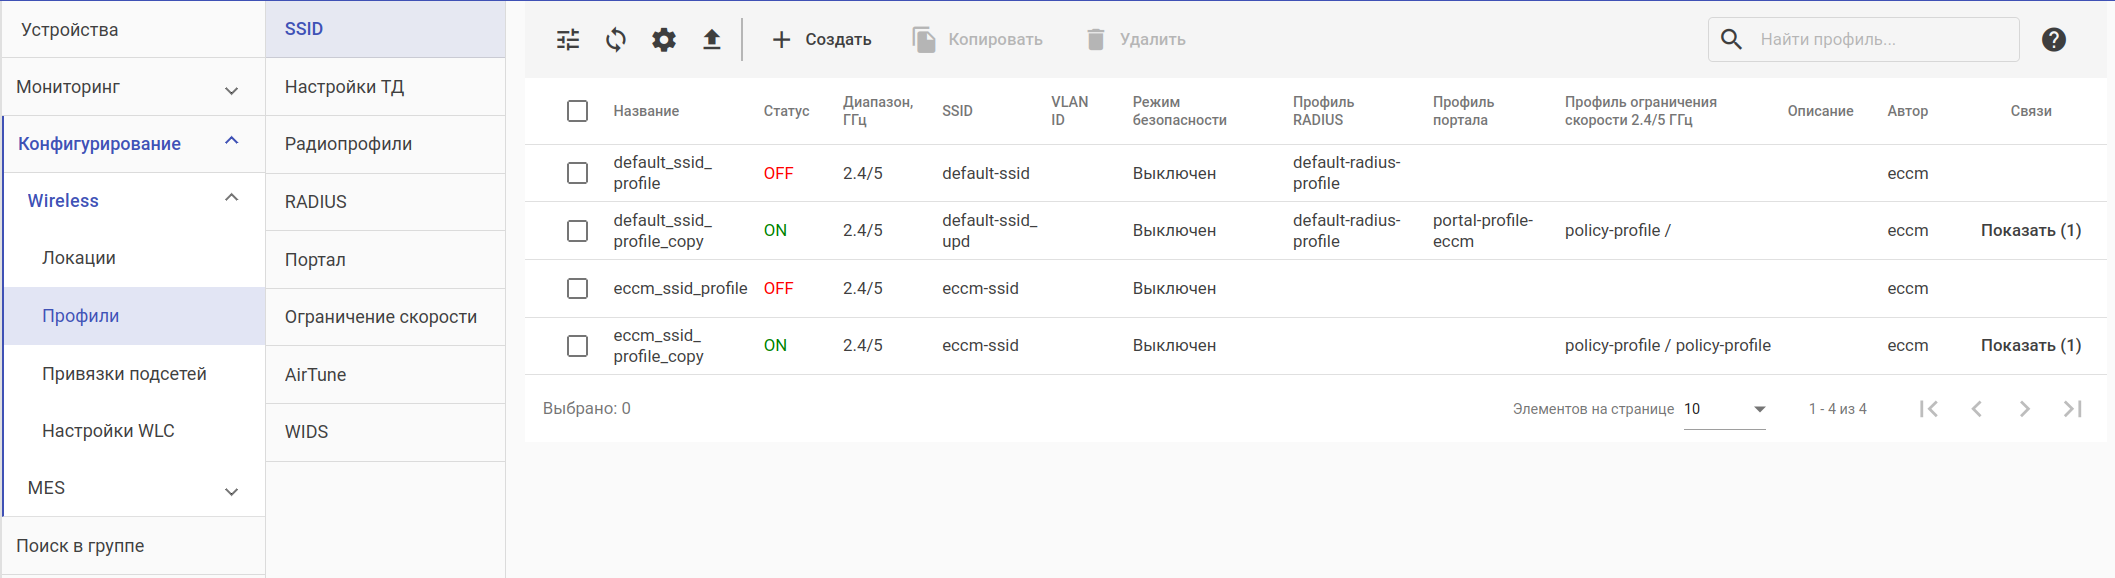Open Привязки подсетей in the sidebar
The width and height of the screenshot is (2115, 578).
(124, 374)
